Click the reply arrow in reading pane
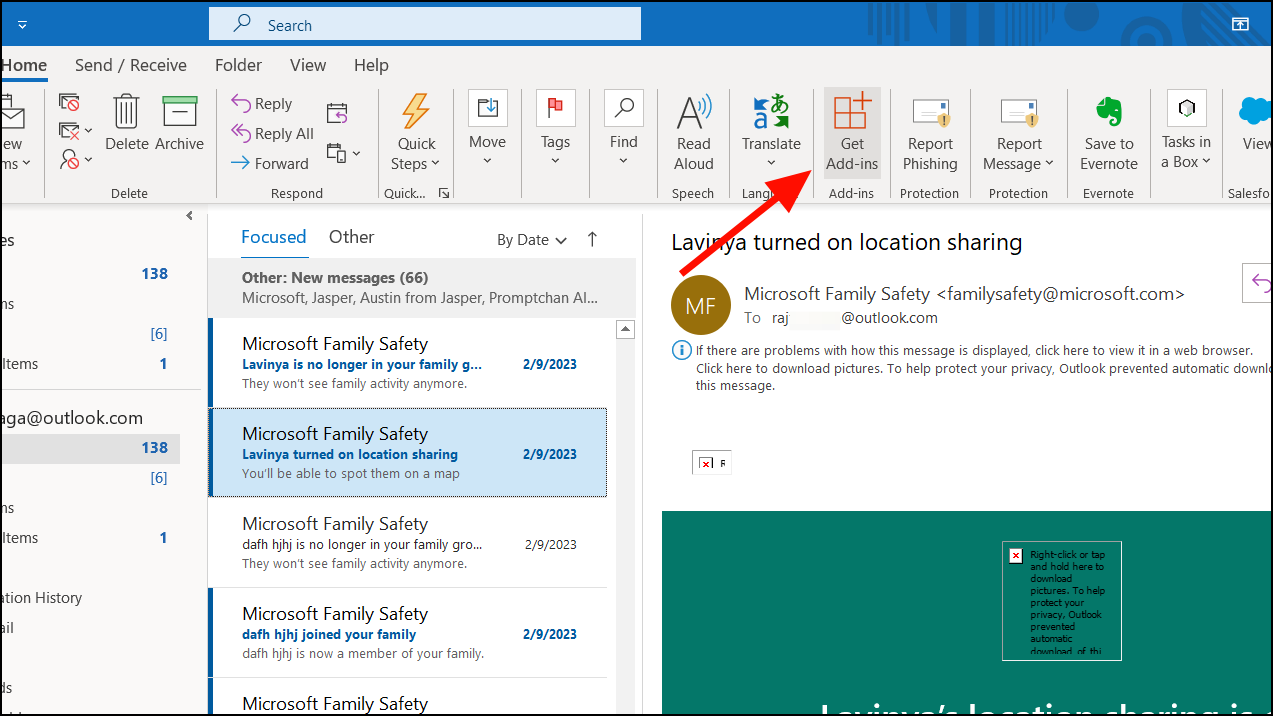1273x716 pixels. tap(1258, 283)
